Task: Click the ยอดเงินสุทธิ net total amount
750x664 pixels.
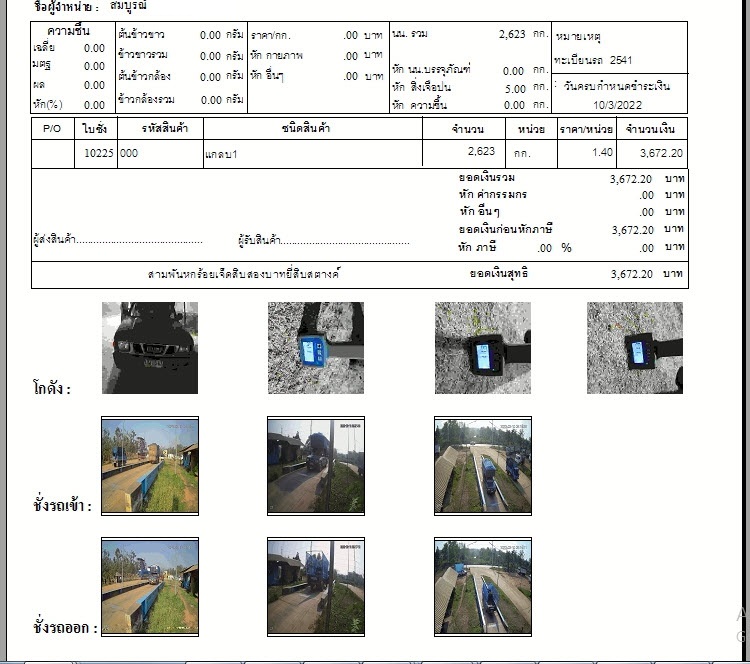Action: click(x=631, y=274)
